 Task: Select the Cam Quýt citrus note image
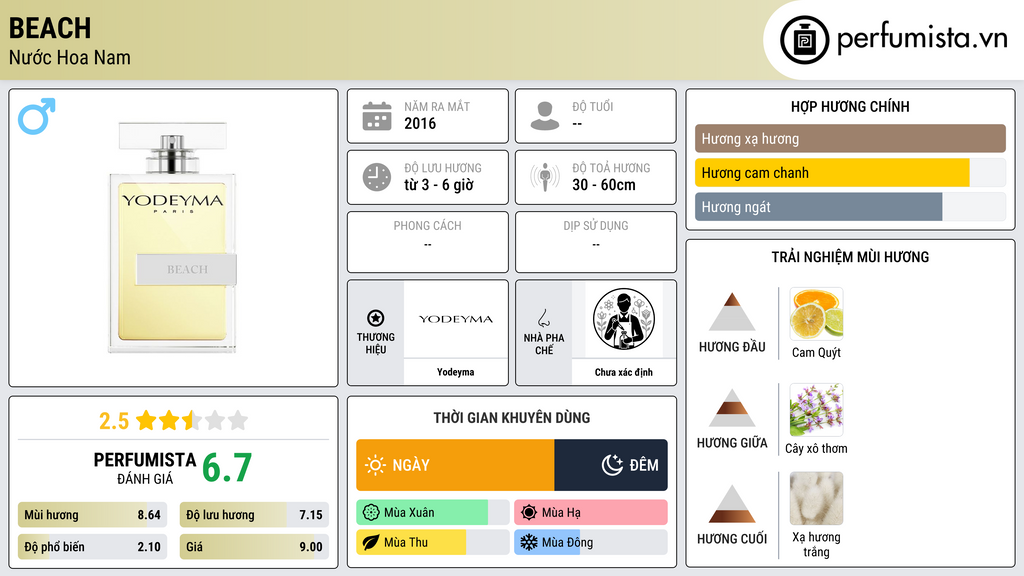pos(816,314)
